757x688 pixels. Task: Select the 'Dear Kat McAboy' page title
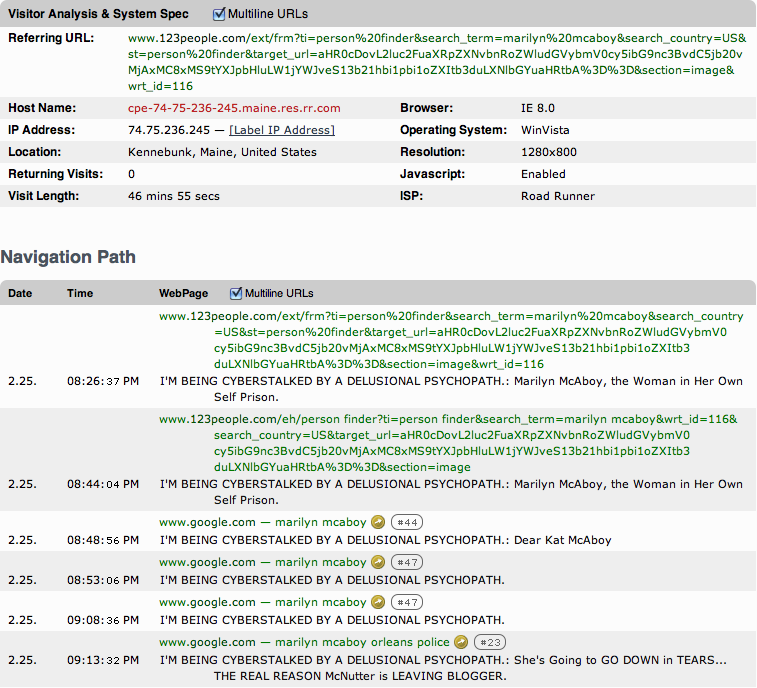[x=562, y=540]
